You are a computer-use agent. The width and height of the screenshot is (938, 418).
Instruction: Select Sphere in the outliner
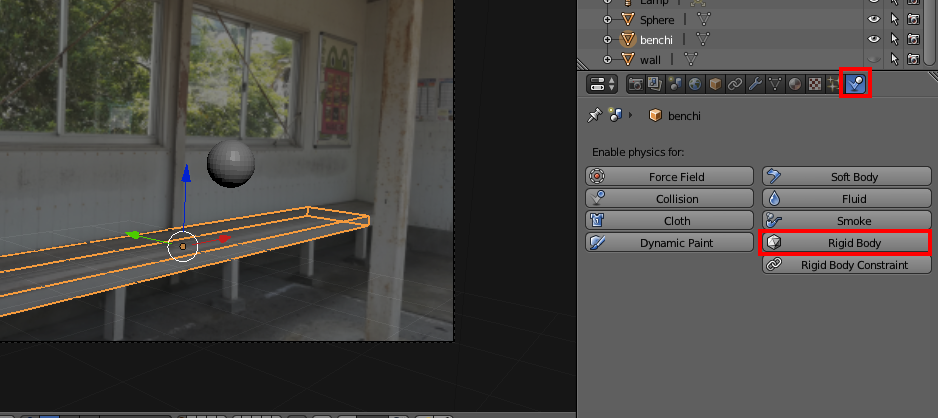(x=657, y=20)
